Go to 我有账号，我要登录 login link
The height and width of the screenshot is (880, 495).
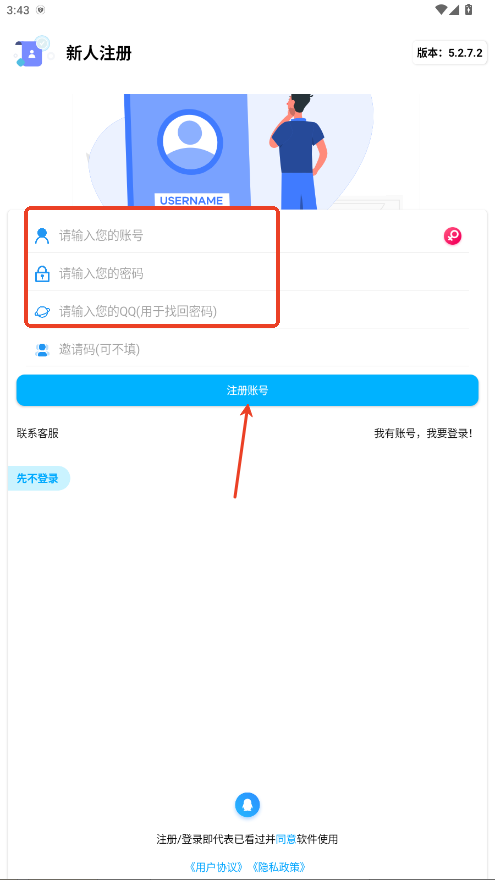(423, 433)
